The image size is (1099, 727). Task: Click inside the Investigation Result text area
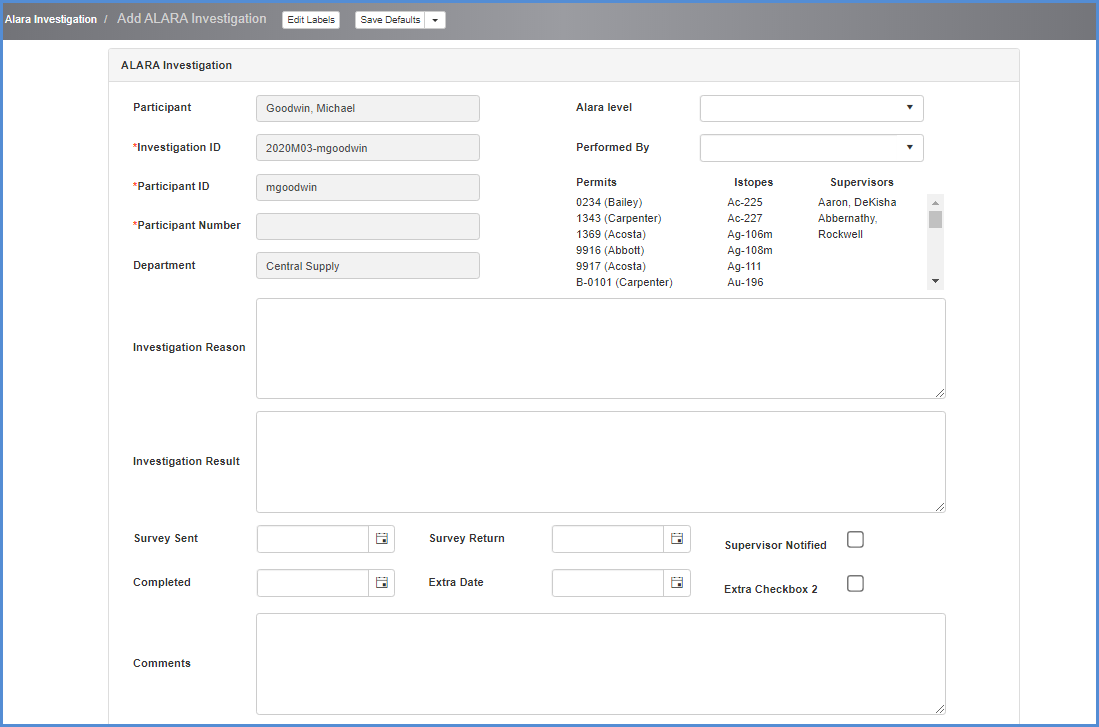[601, 462]
